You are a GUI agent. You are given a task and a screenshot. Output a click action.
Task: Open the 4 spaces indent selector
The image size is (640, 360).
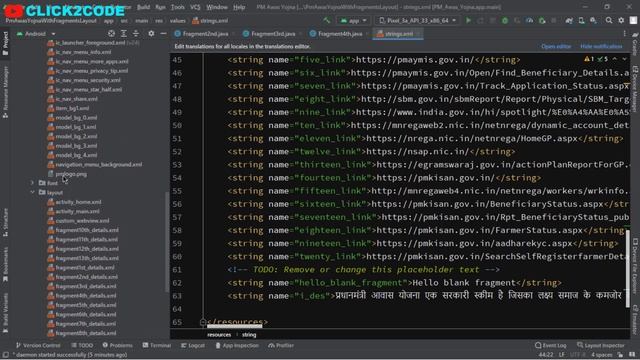click(602, 355)
